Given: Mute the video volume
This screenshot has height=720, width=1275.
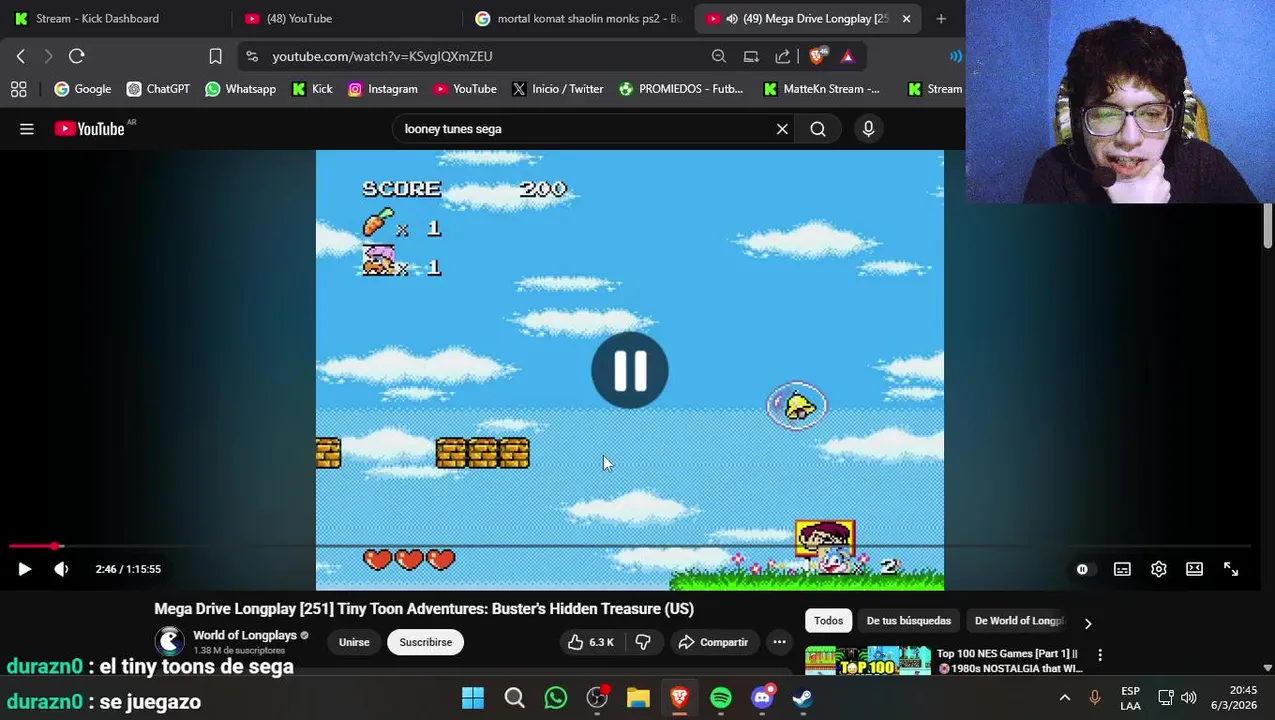Looking at the screenshot, I should coord(61,569).
